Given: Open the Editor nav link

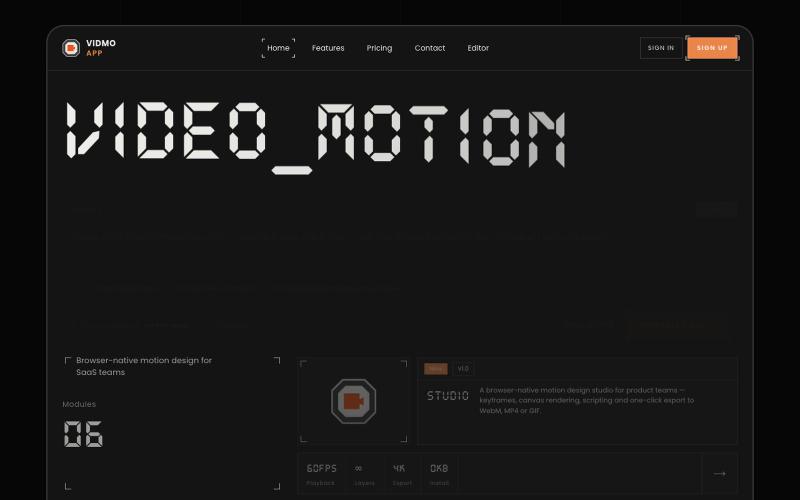Looking at the screenshot, I should pos(478,48).
